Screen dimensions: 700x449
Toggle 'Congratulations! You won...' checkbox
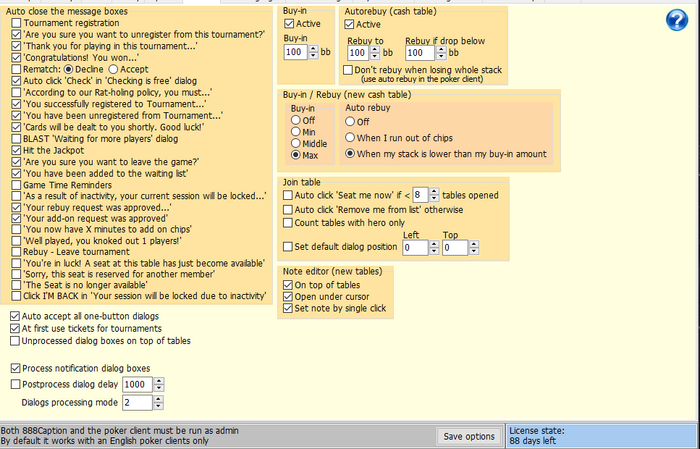16,58
